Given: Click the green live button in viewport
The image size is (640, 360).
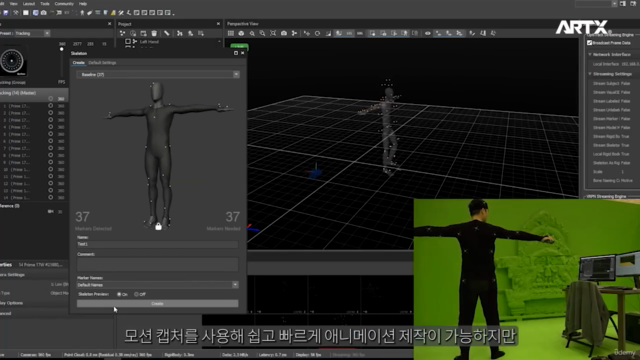Looking at the screenshot, I should 239,47.
